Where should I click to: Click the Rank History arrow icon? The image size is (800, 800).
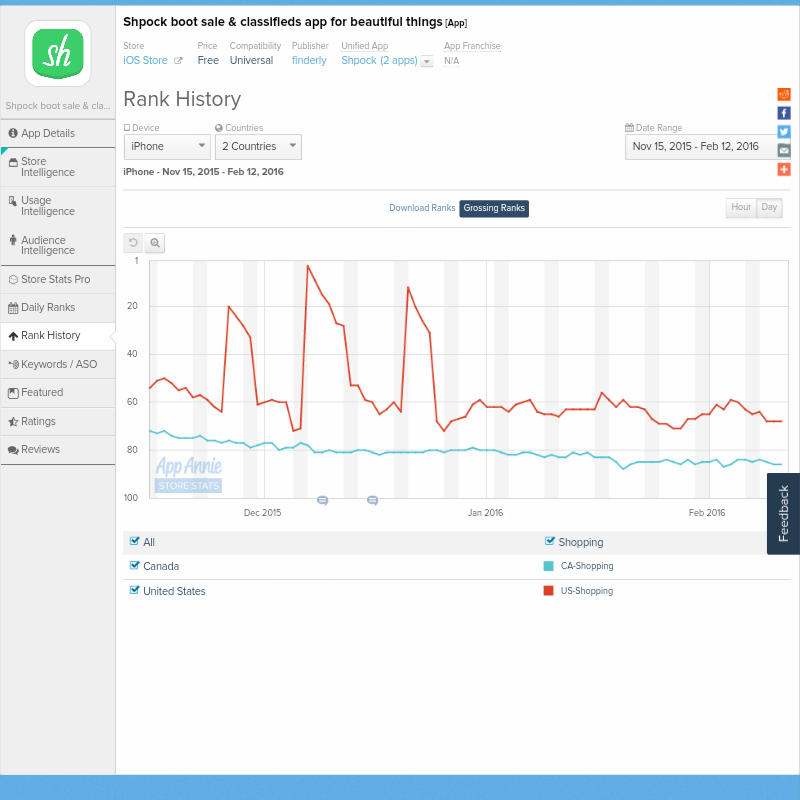coord(13,336)
